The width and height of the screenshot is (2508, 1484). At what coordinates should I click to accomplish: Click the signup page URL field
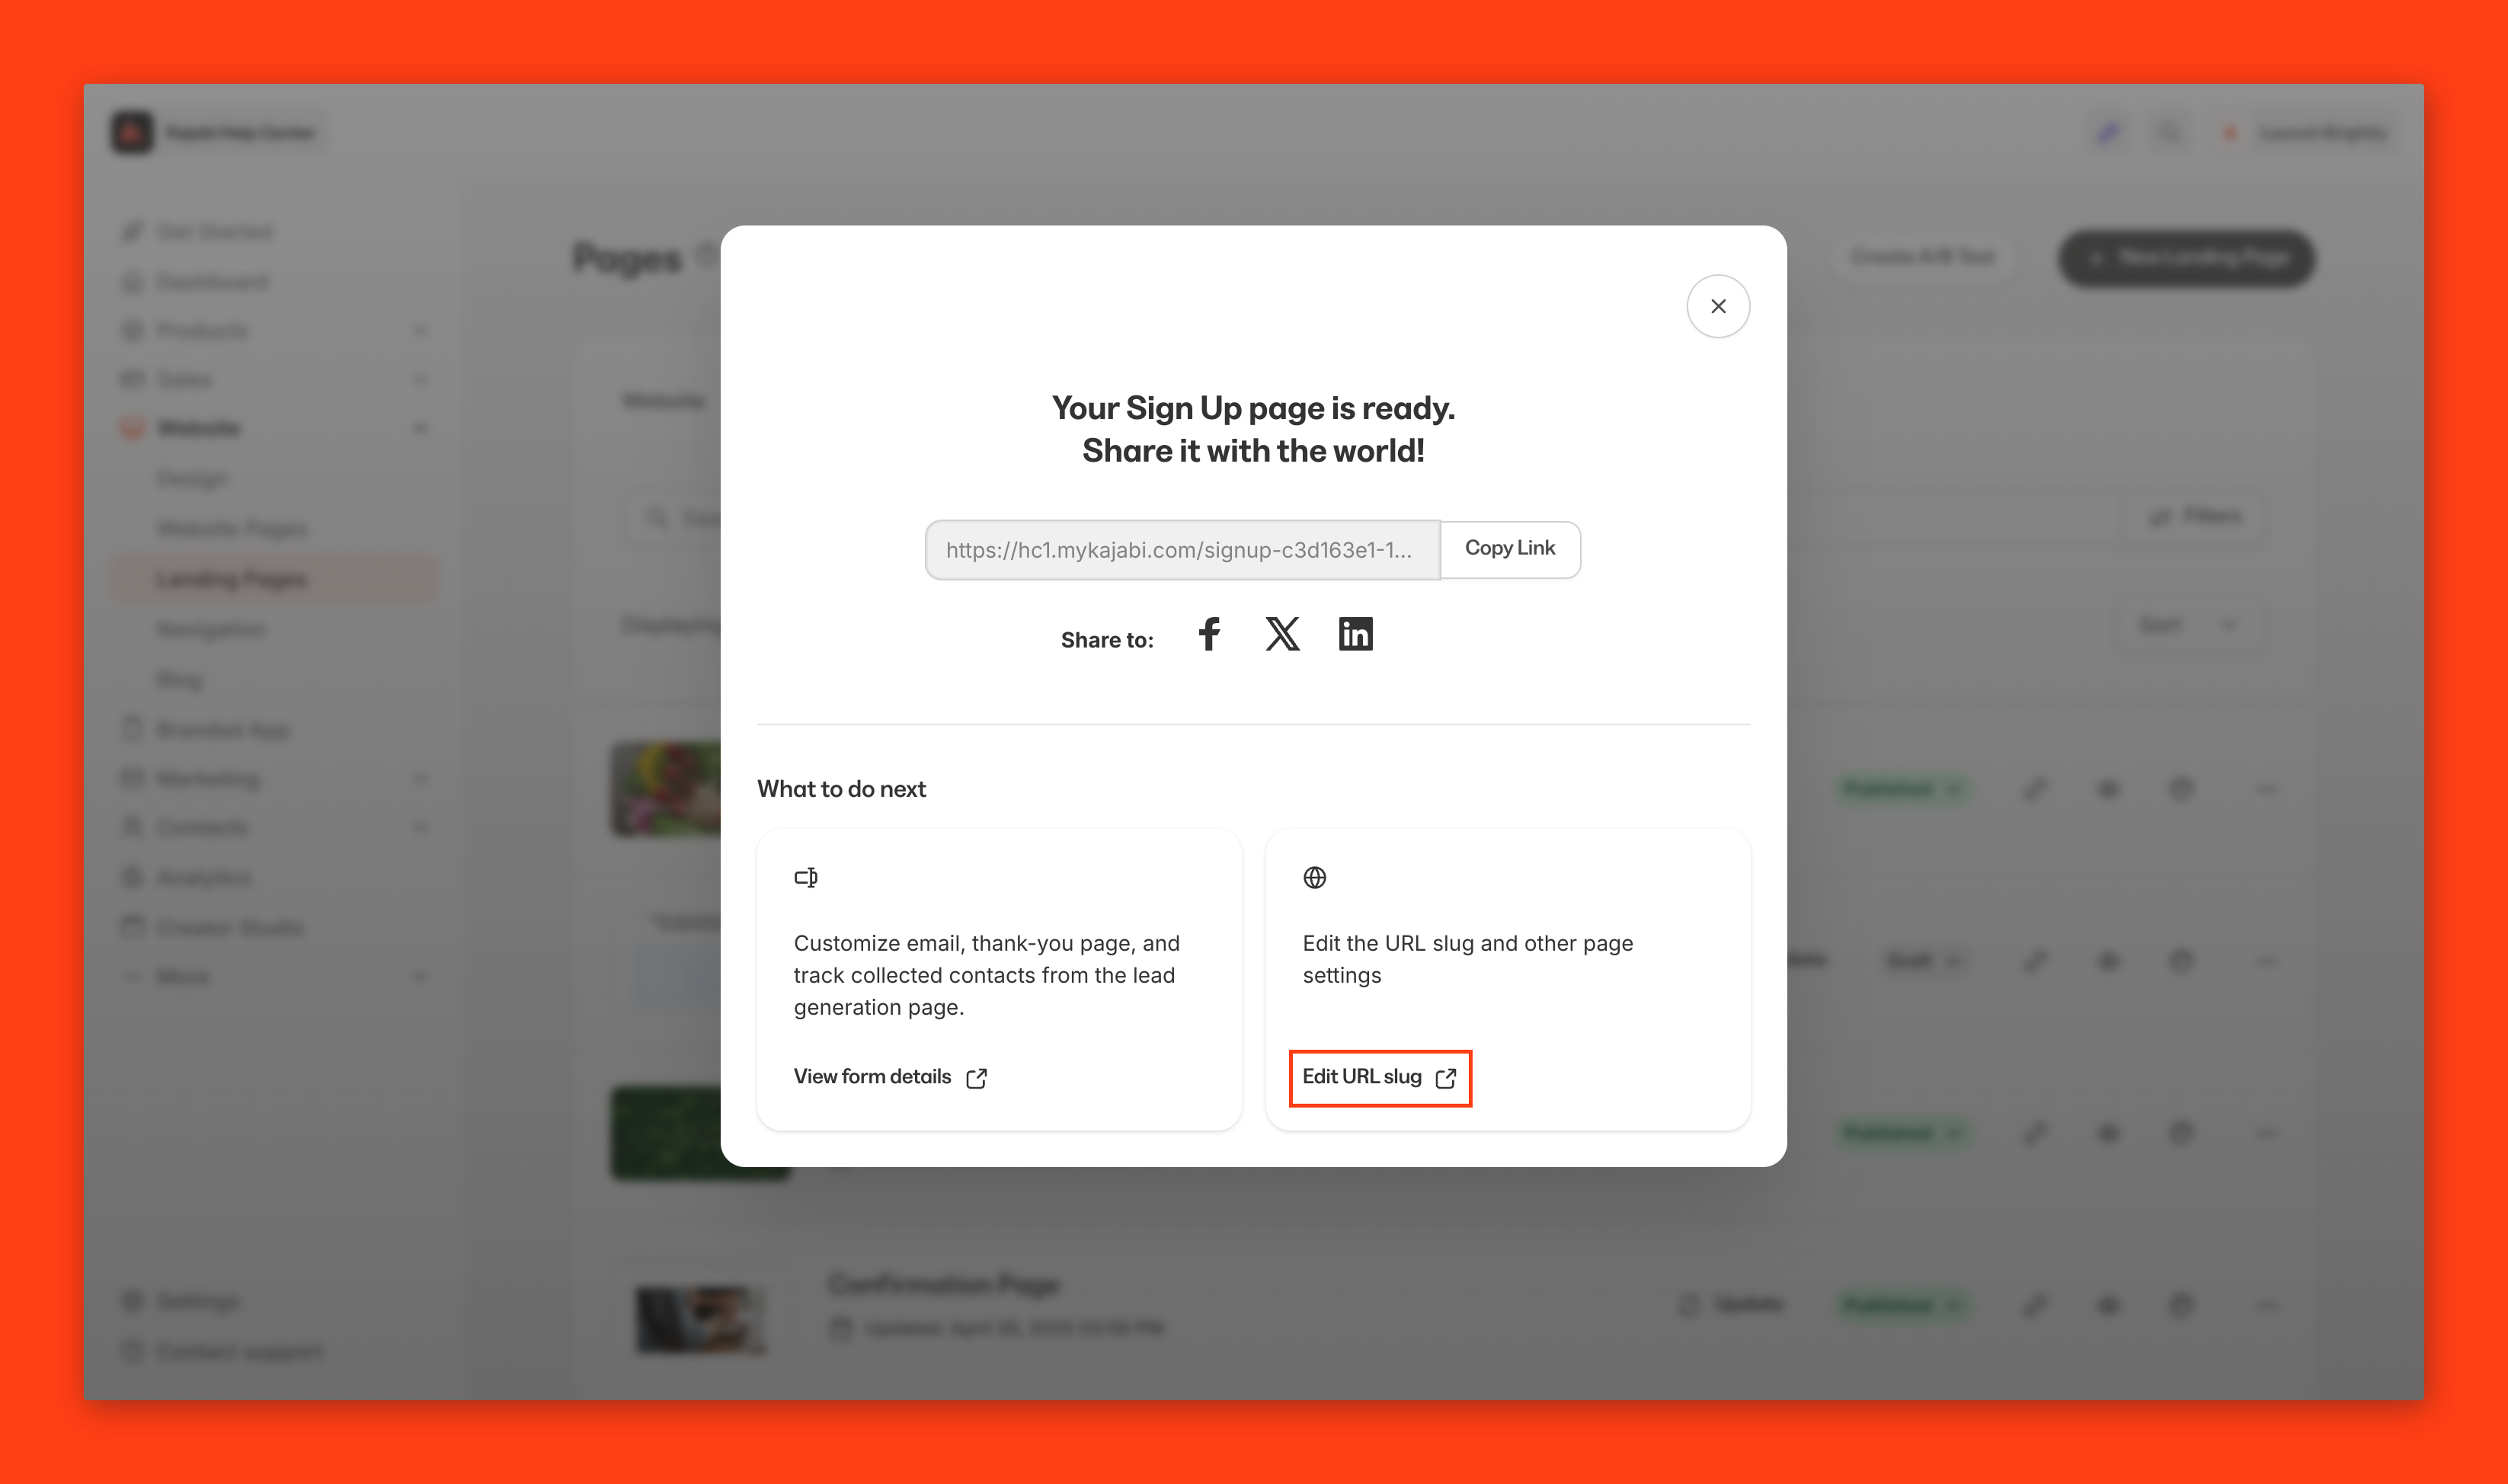[1182, 549]
